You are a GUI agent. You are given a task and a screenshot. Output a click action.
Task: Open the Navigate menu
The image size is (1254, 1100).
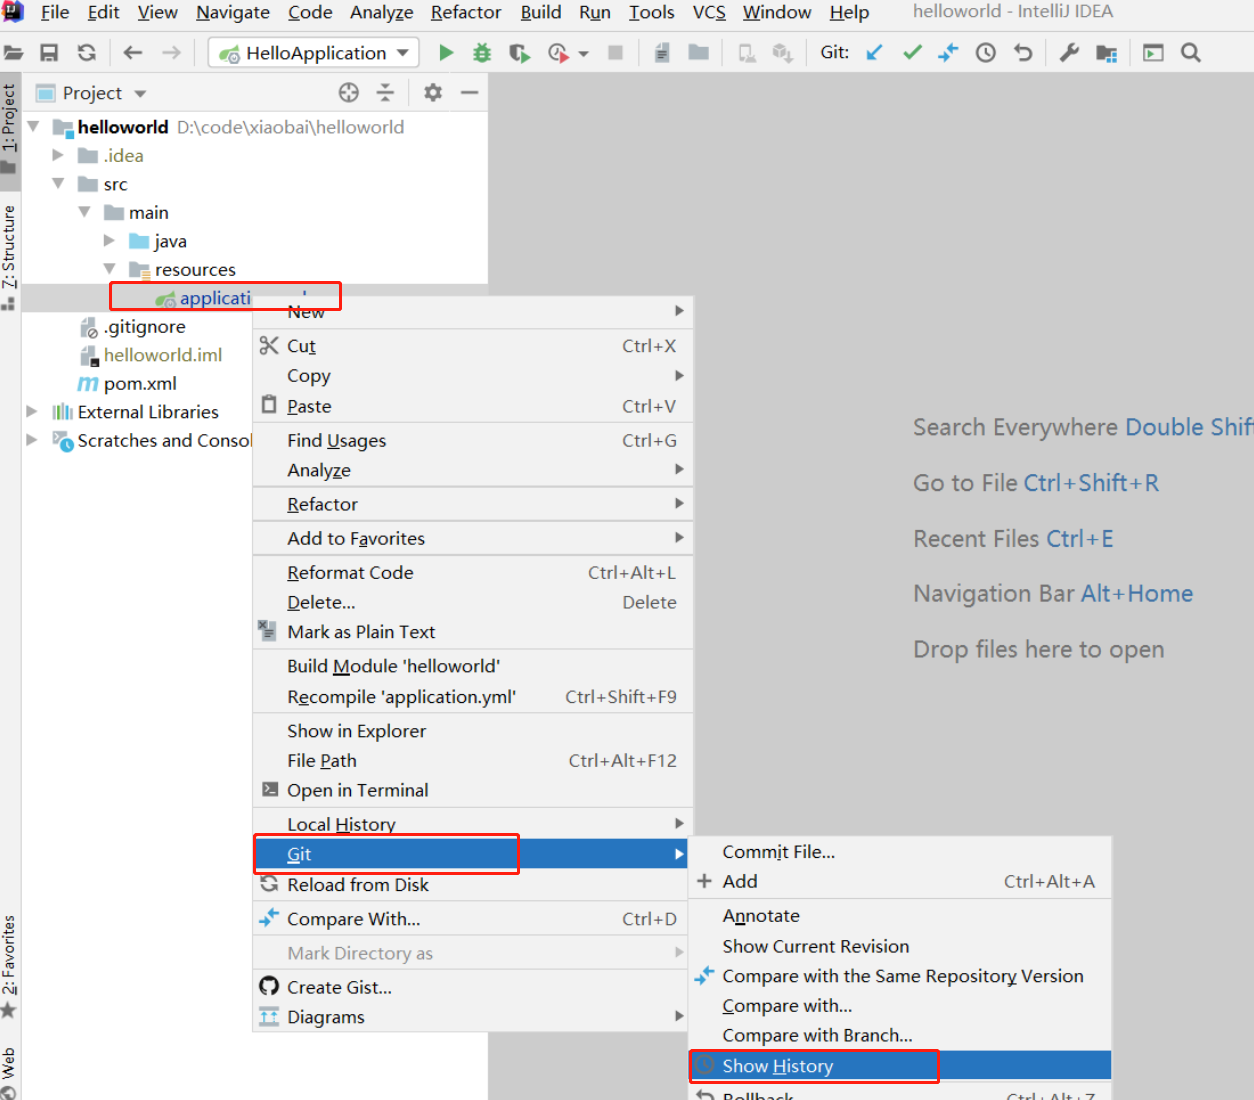[x=233, y=12]
